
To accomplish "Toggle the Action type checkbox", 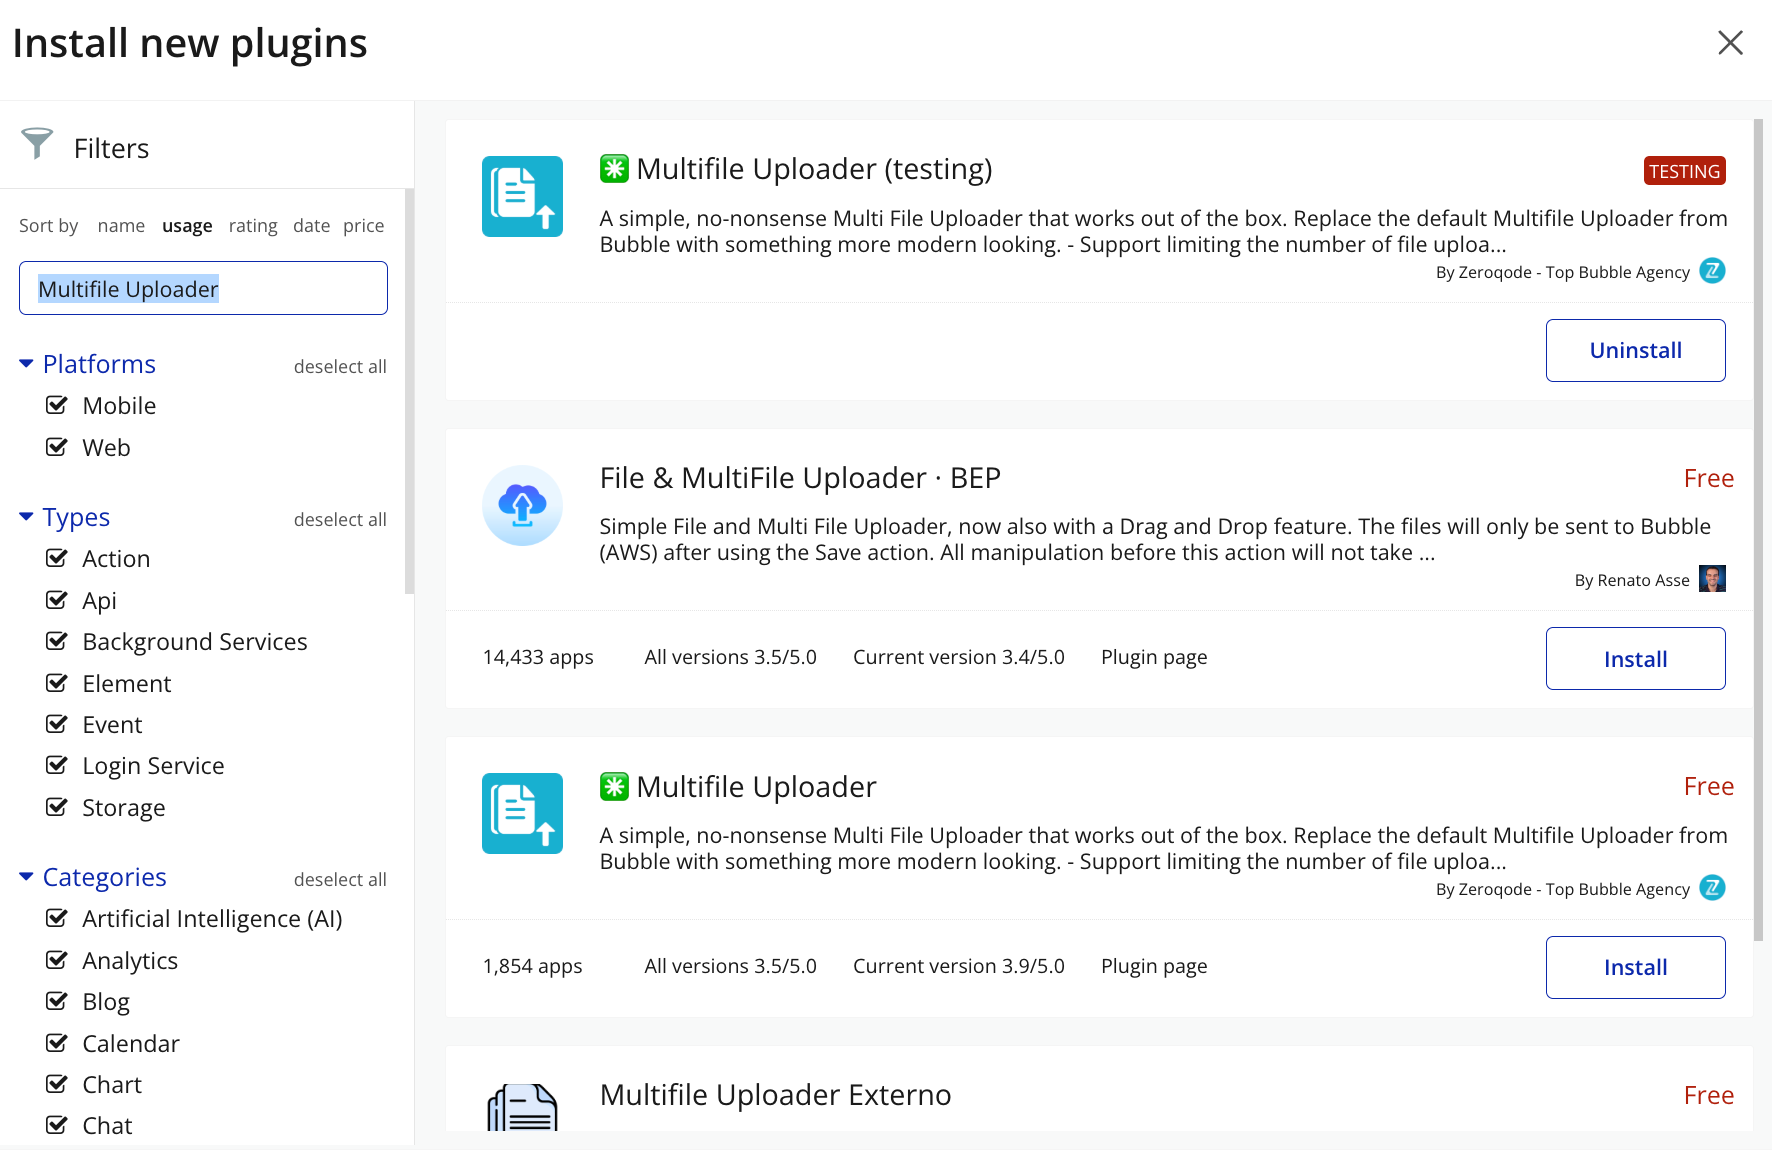I will (57, 558).
